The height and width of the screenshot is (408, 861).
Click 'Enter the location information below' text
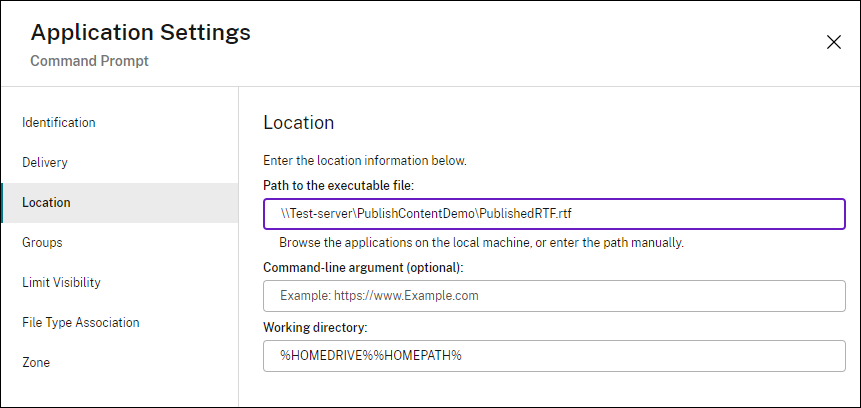[x=365, y=160]
